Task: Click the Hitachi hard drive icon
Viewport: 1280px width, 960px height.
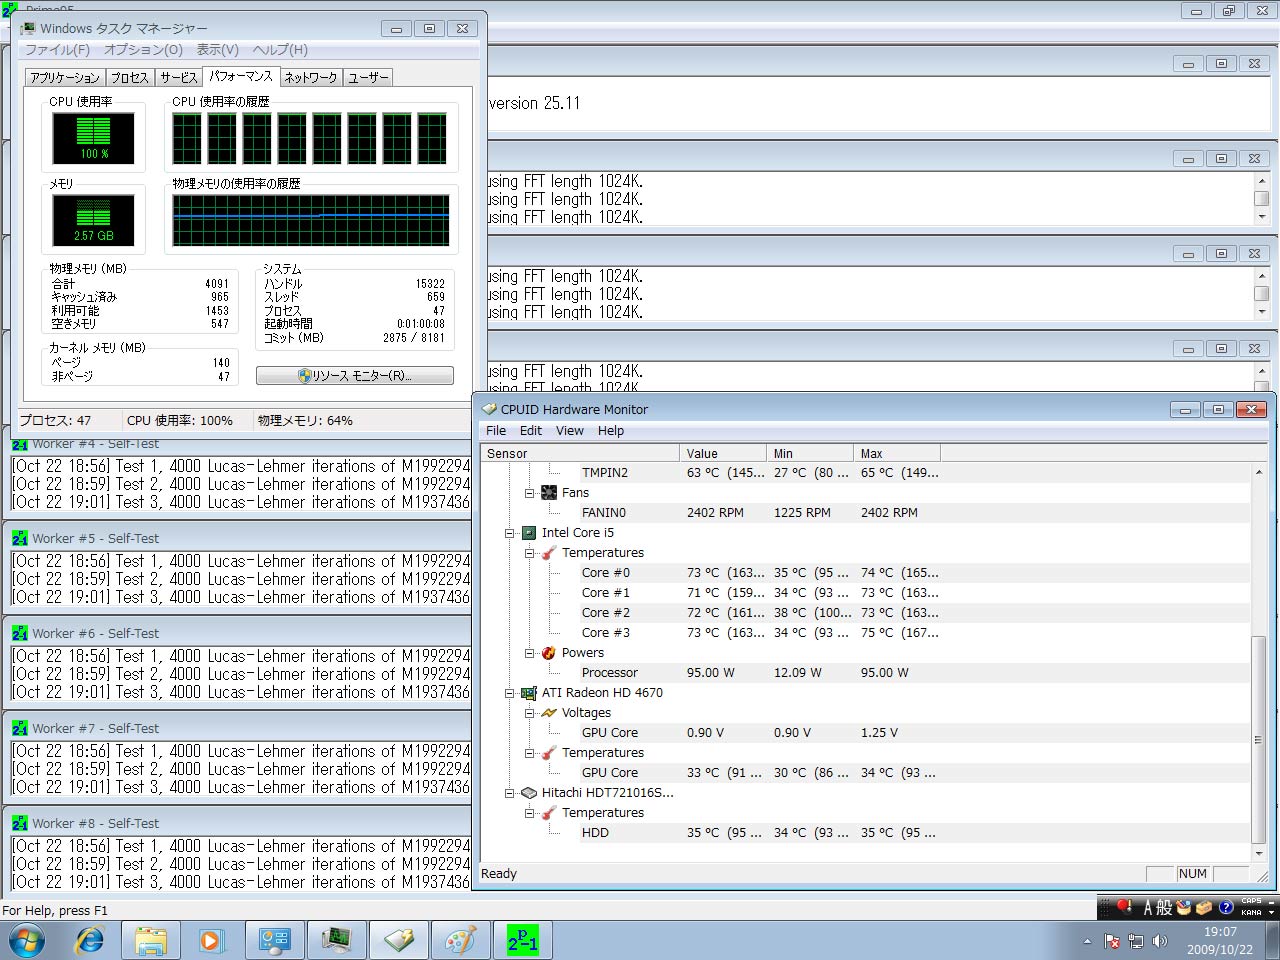Action: (x=529, y=793)
